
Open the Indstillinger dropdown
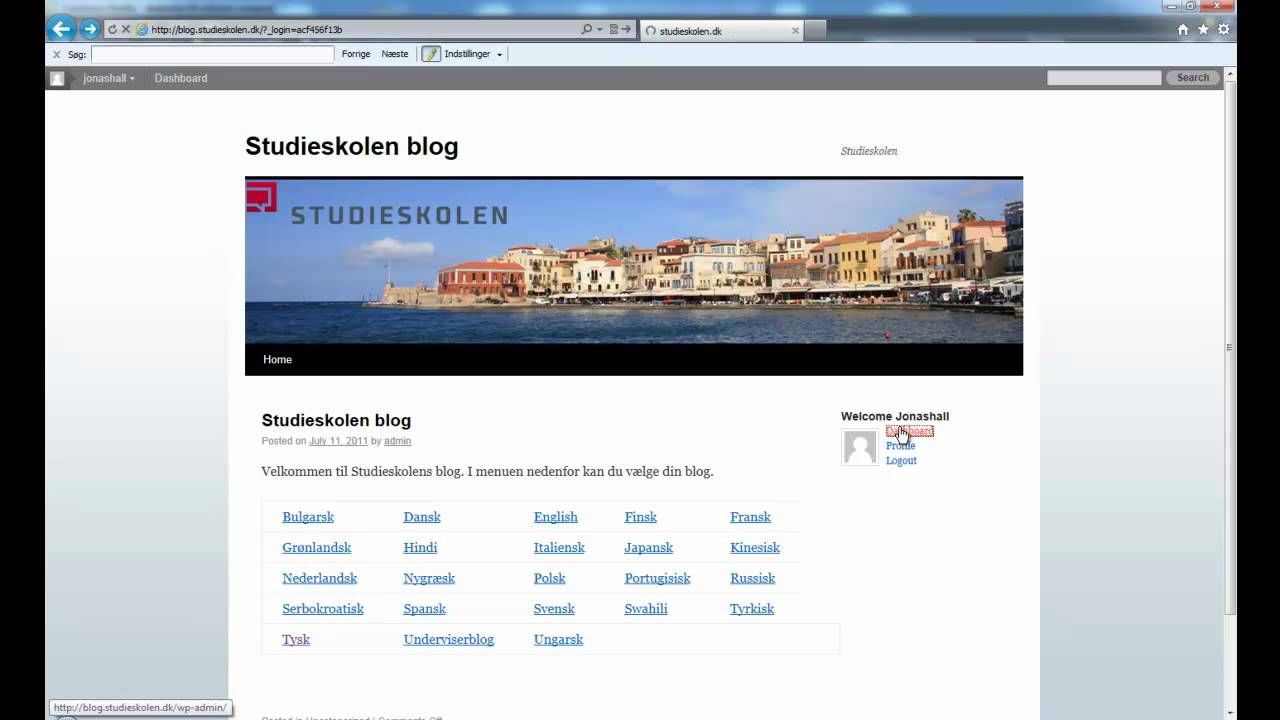click(x=473, y=54)
